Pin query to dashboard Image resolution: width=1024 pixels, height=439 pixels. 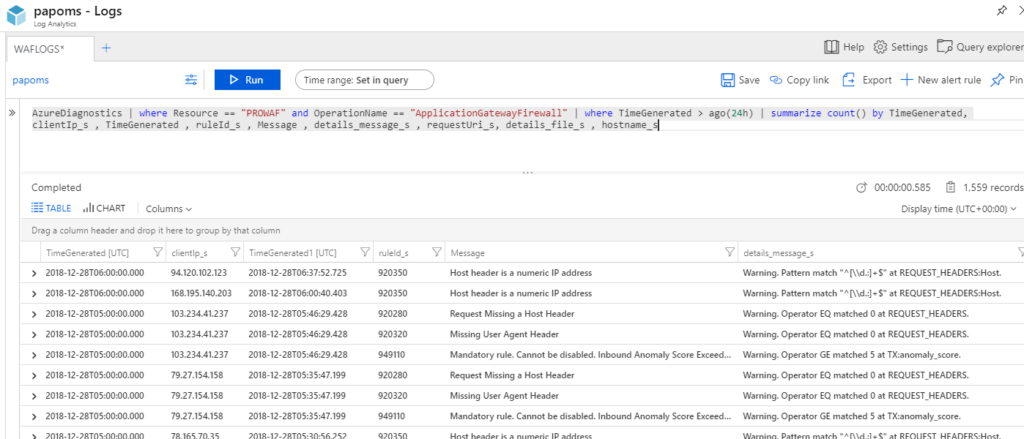[1006, 80]
